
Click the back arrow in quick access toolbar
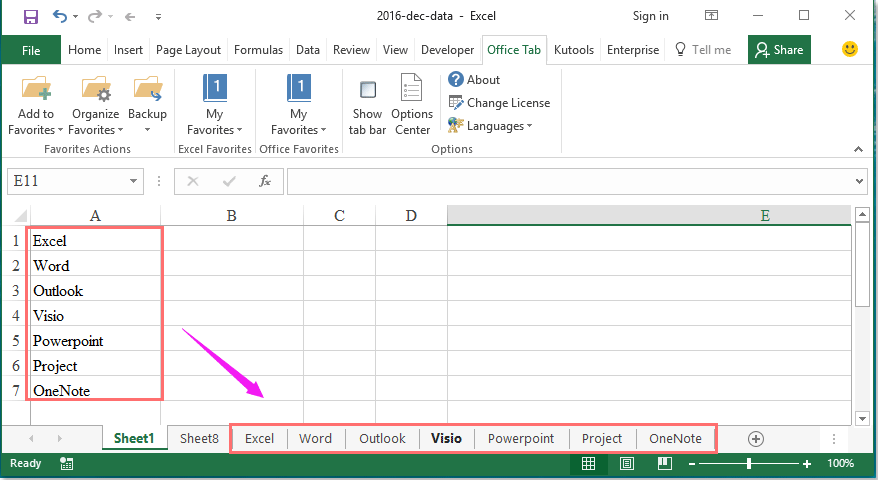(130, 17)
